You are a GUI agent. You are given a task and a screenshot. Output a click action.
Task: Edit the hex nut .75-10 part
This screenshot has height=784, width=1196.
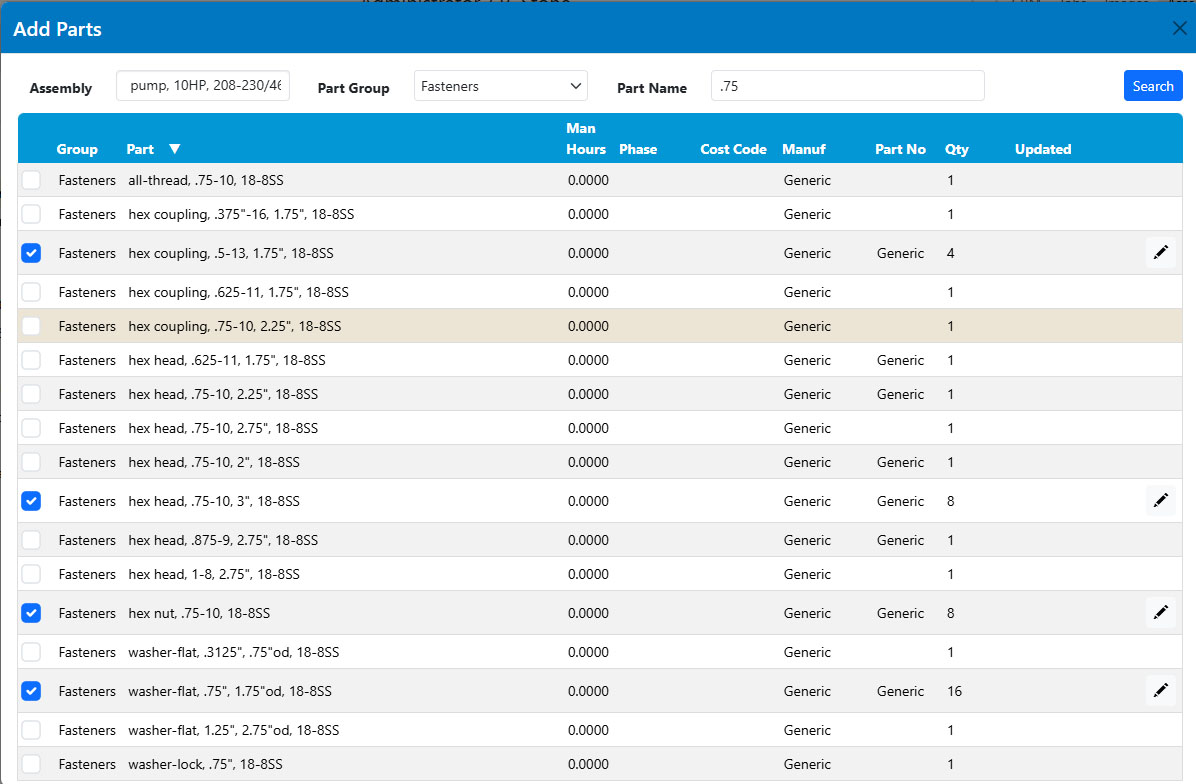[1160, 613]
